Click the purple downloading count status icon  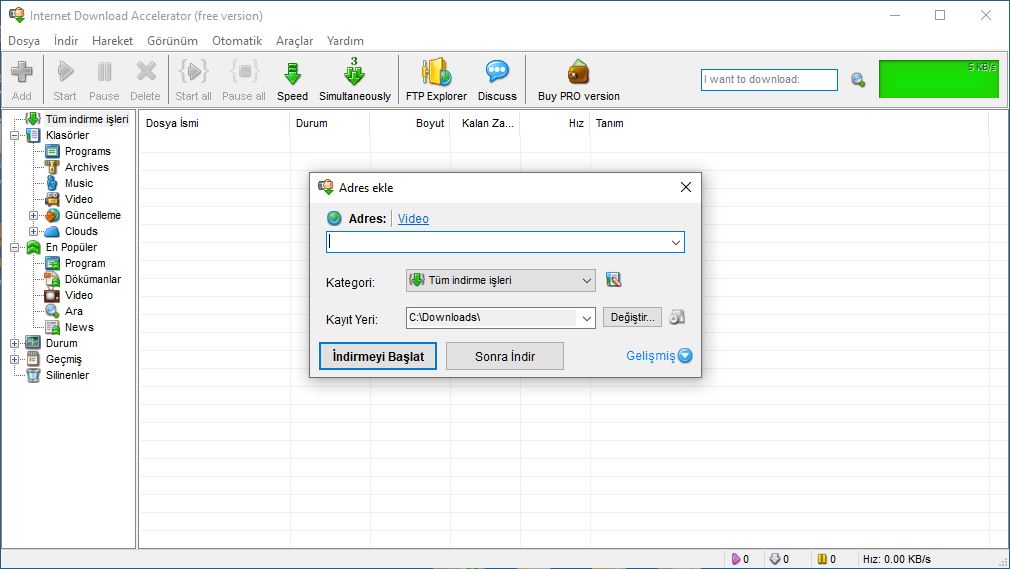point(736,559)
